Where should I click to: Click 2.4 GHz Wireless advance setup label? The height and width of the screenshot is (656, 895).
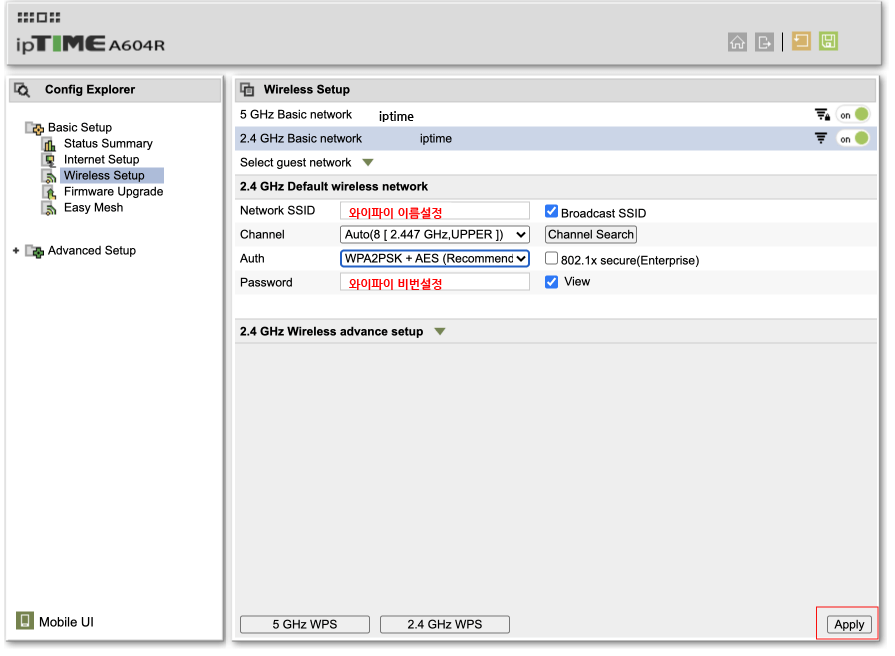(332, 332)
